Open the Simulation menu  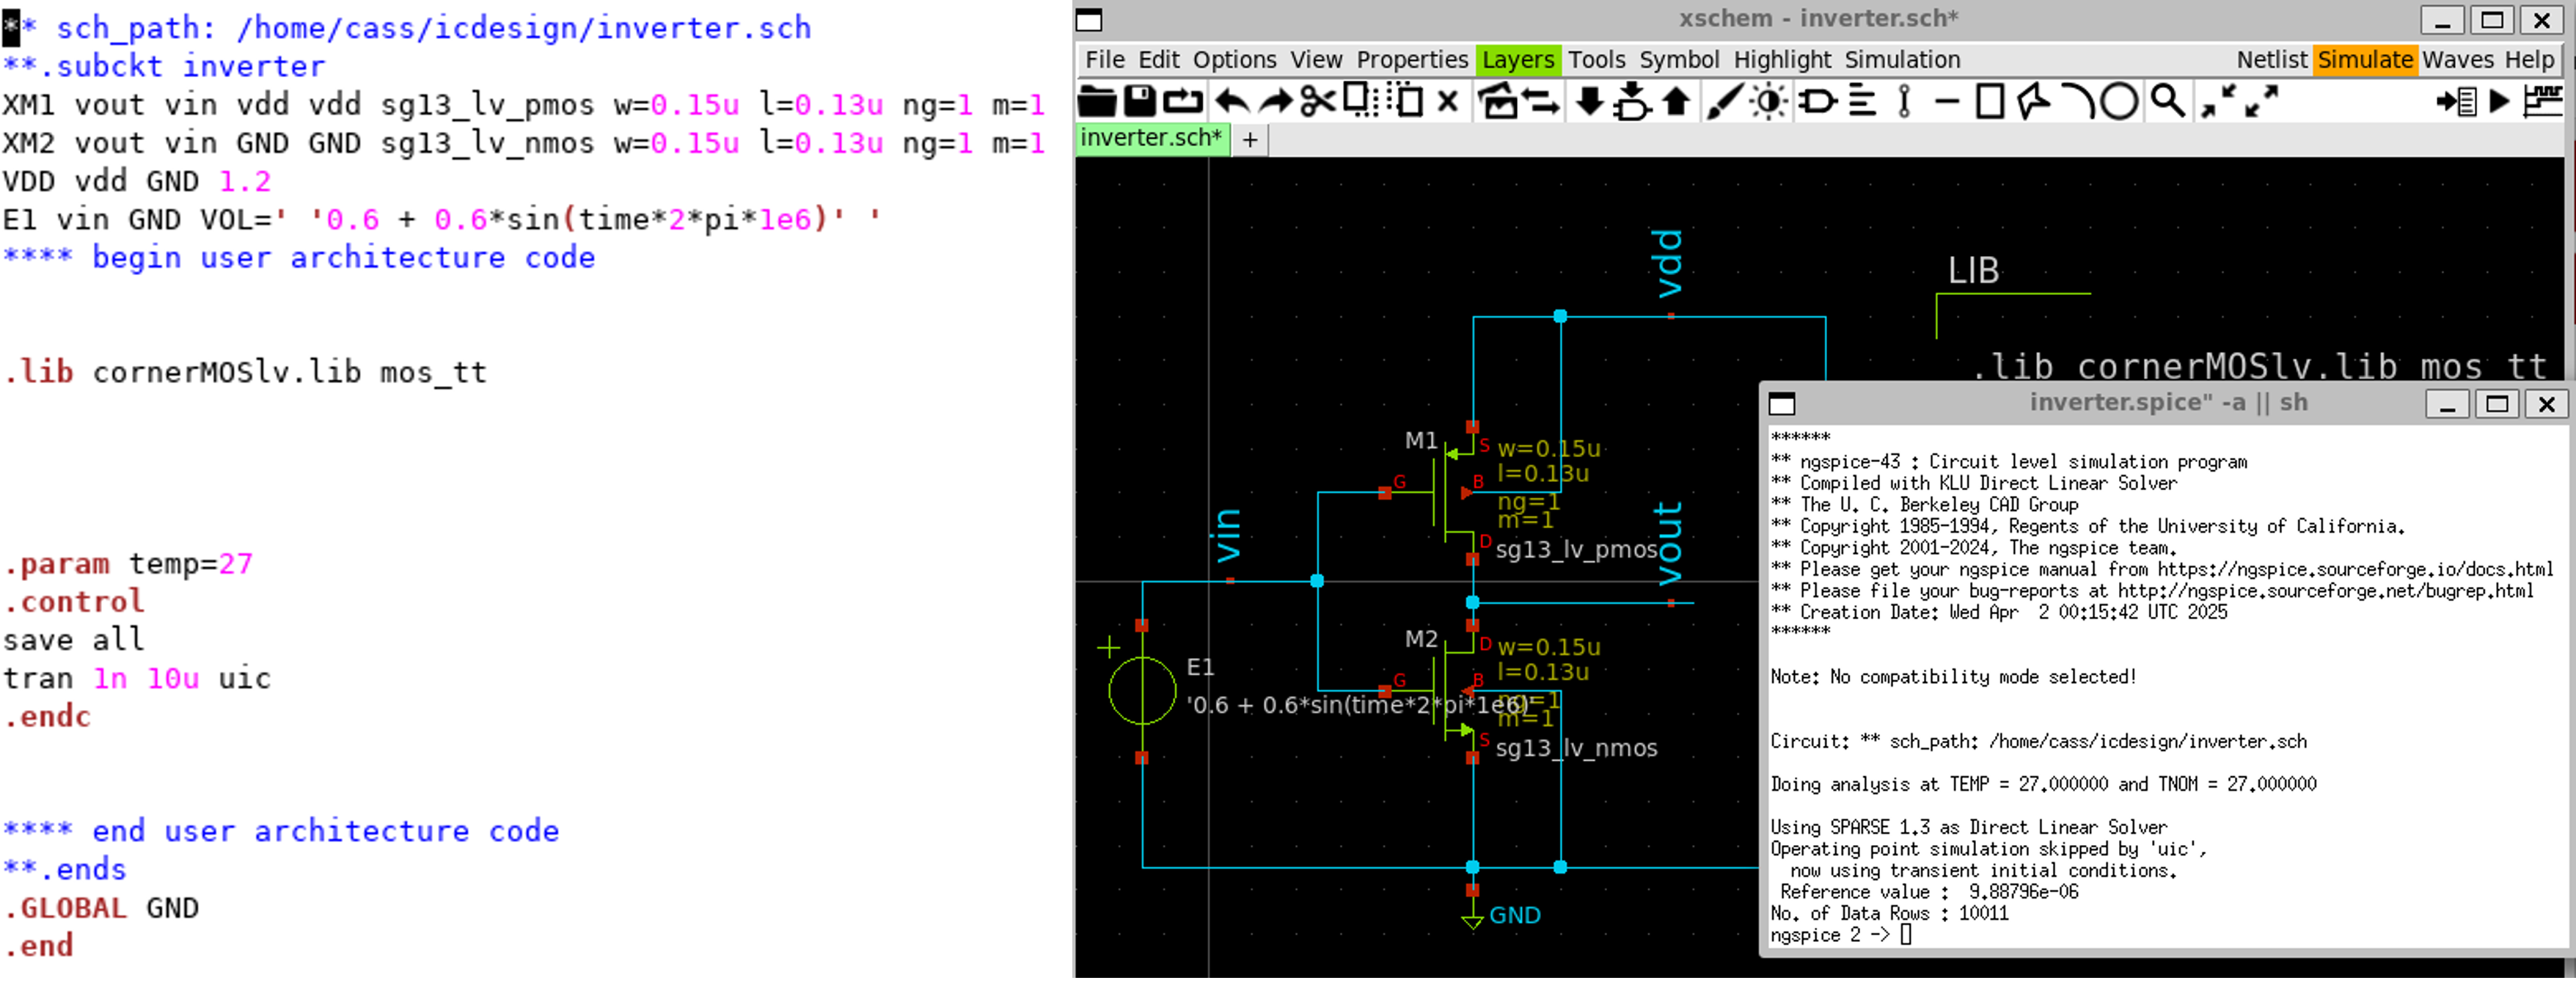tap(1901, 60)
